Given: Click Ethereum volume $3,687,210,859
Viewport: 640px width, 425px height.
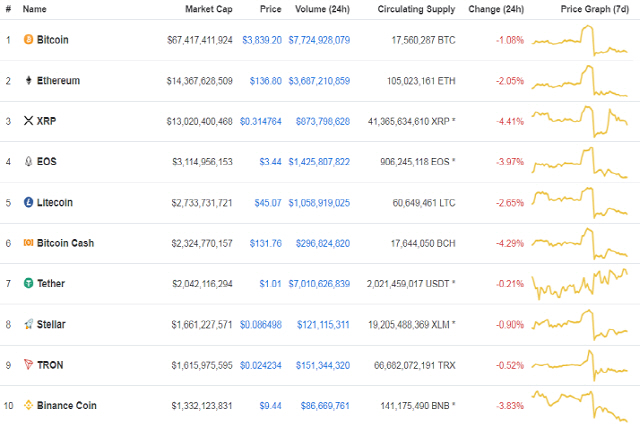Looking at the screenshot, I should click(319, 81).
